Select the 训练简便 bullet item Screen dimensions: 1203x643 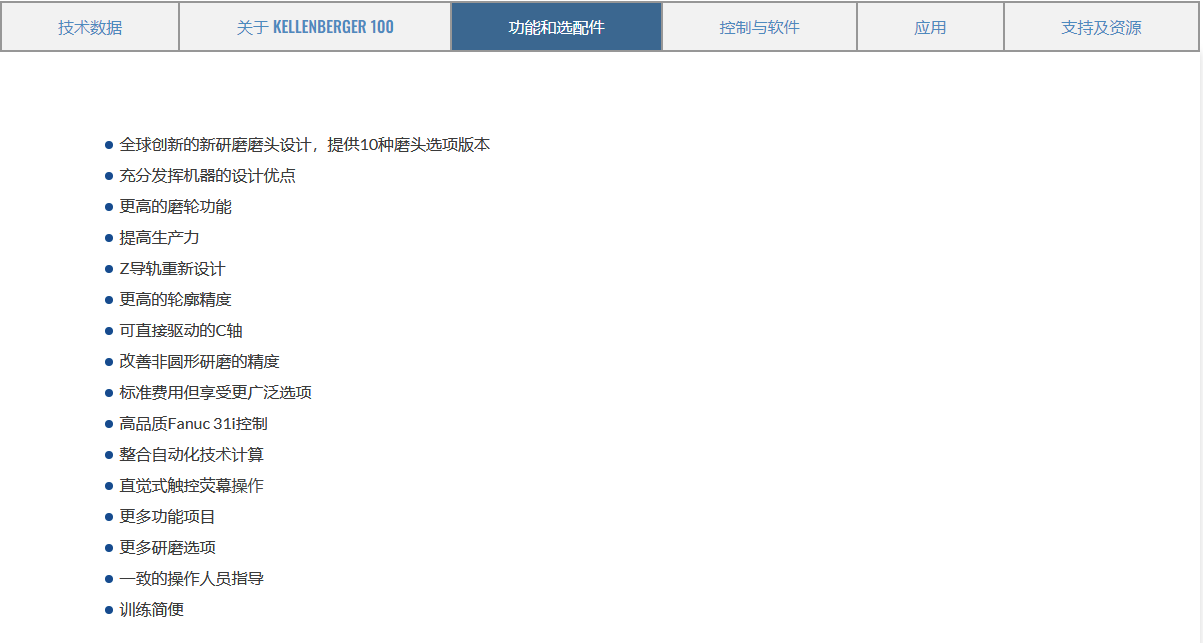pos(151,610)
